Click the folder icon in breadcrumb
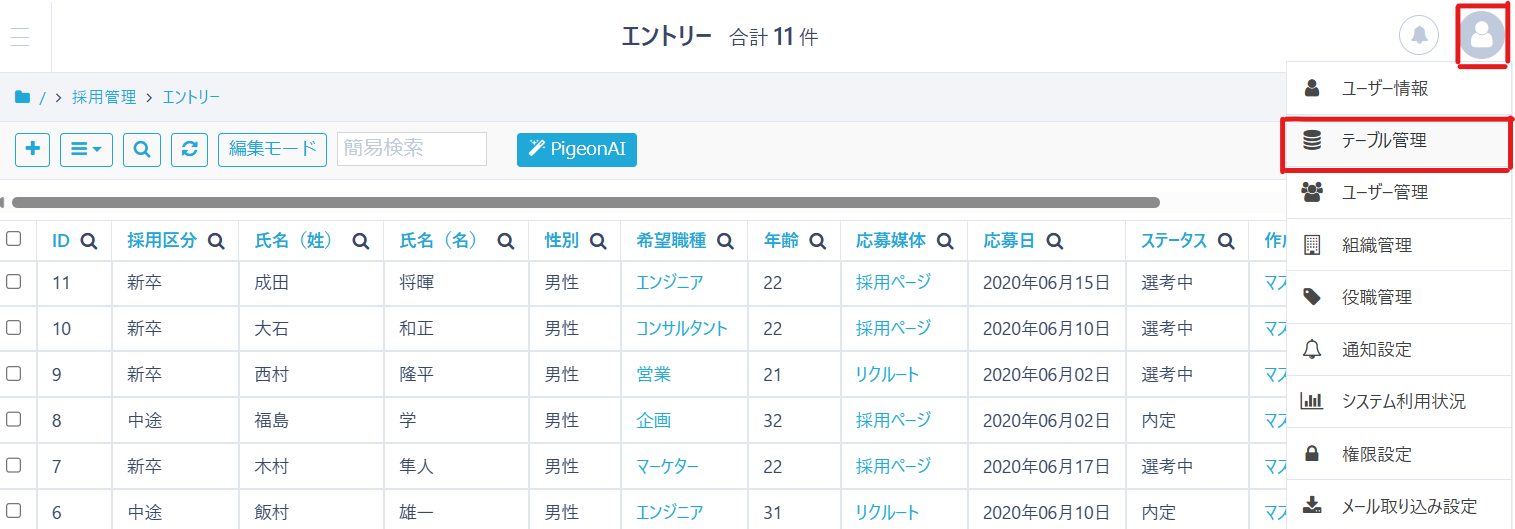The width and height of the screenshot is (1515, 529). pyautogui.click(x=22, y=97)
